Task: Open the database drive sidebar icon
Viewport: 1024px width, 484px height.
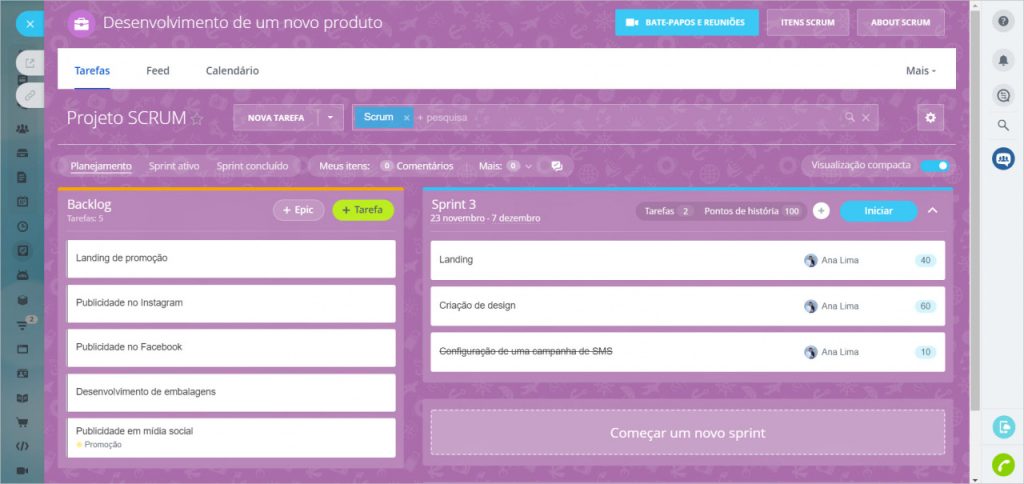Action: (22, 300)
